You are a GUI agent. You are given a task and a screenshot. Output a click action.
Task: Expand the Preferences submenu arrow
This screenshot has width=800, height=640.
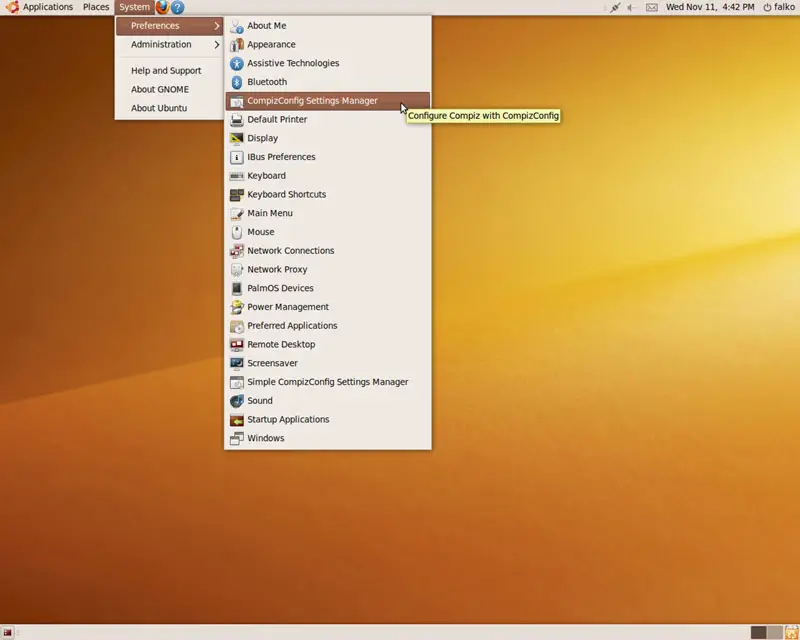pos(217,26)
